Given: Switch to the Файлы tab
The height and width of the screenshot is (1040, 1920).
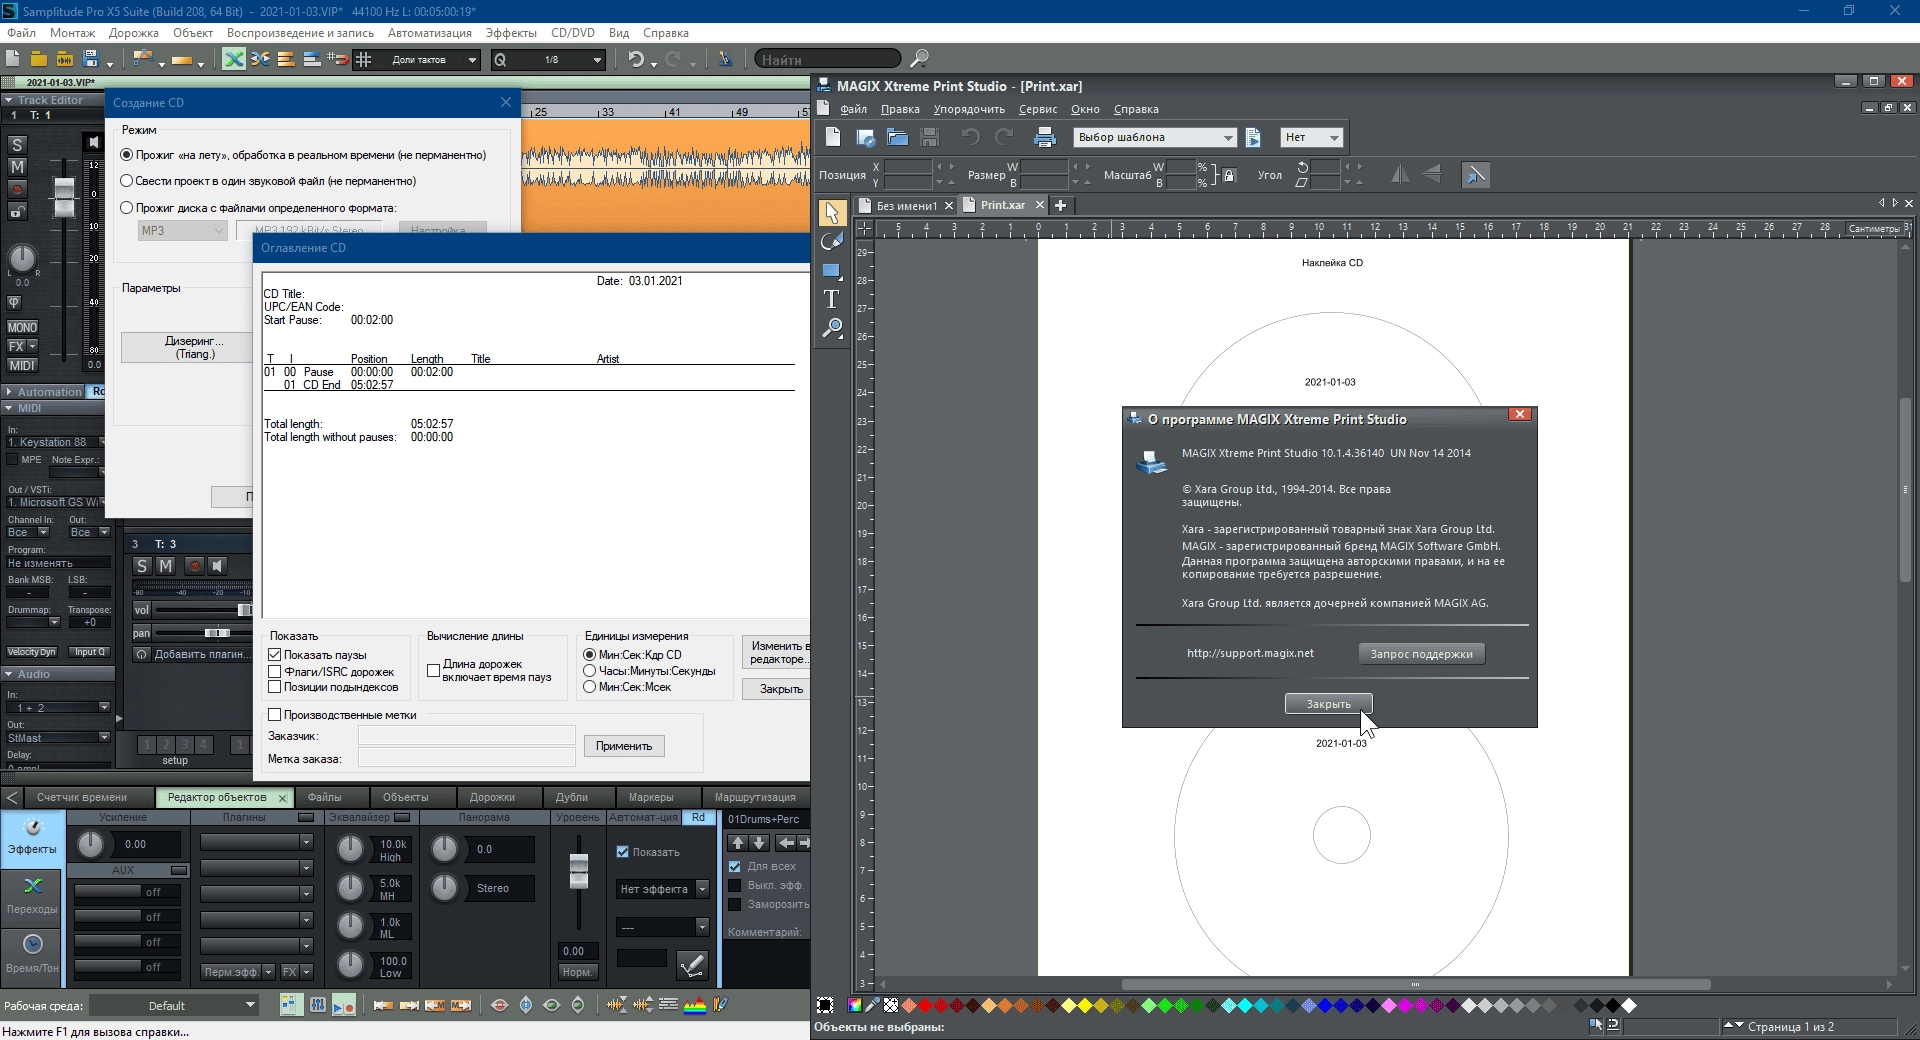Looking at the screenshot, I should click(324, 798).
